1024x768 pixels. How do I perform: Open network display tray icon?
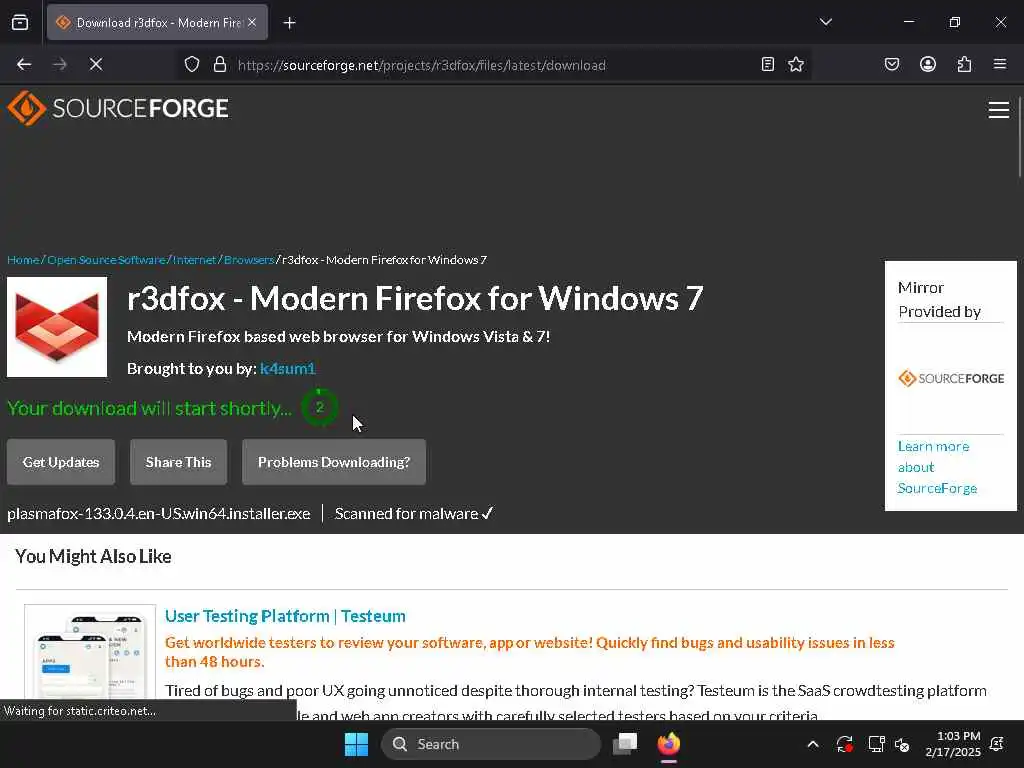click(876, 744)
